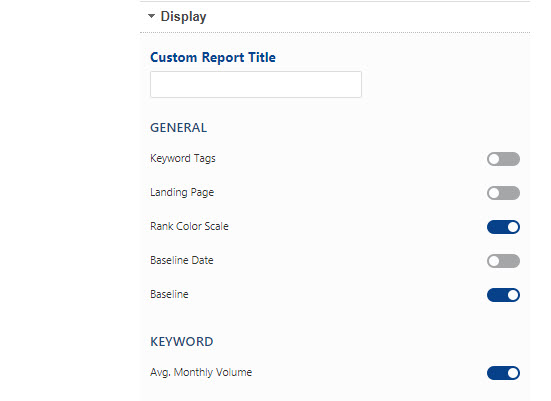Screen dimensions: 551x401
Task: Click the Landing Page label text
Action: point(182,193)
